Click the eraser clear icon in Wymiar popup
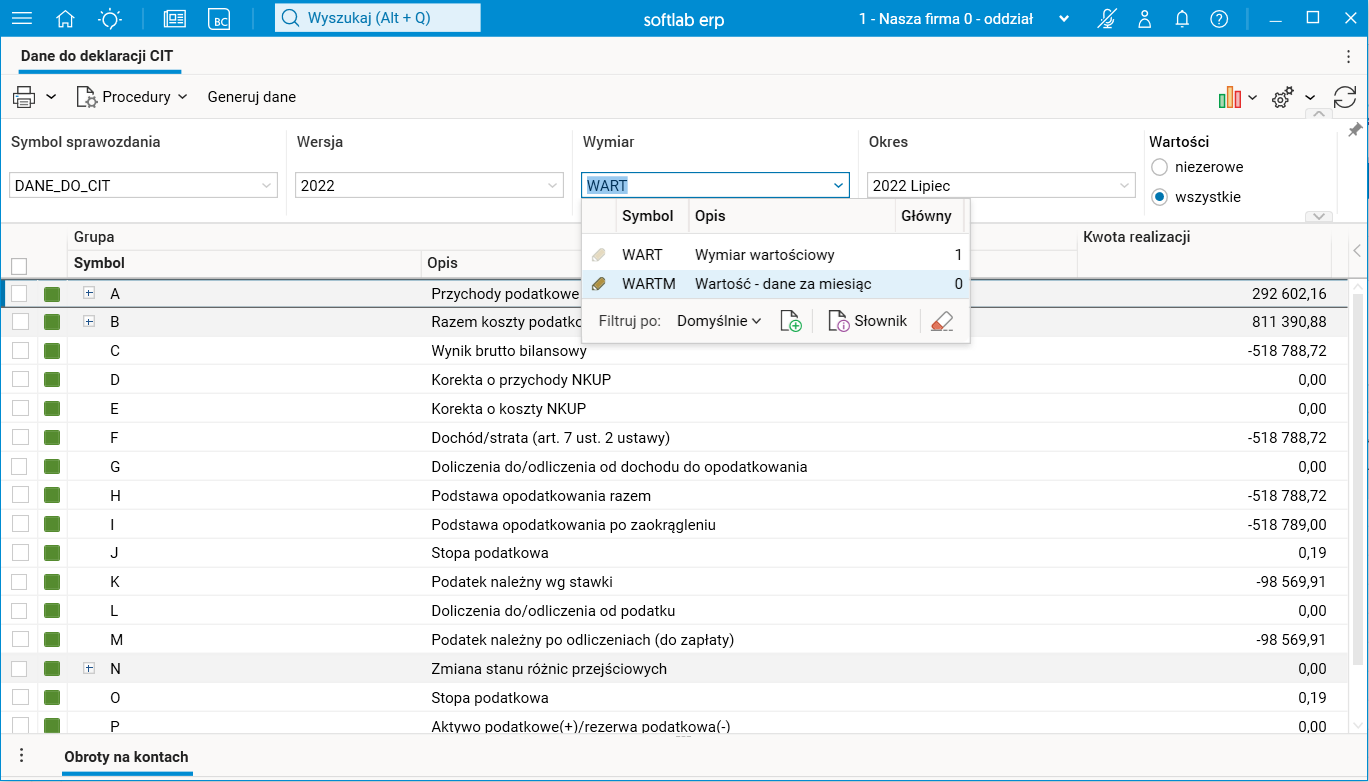This screenshot has width=1369, height=782. point(942,321)
